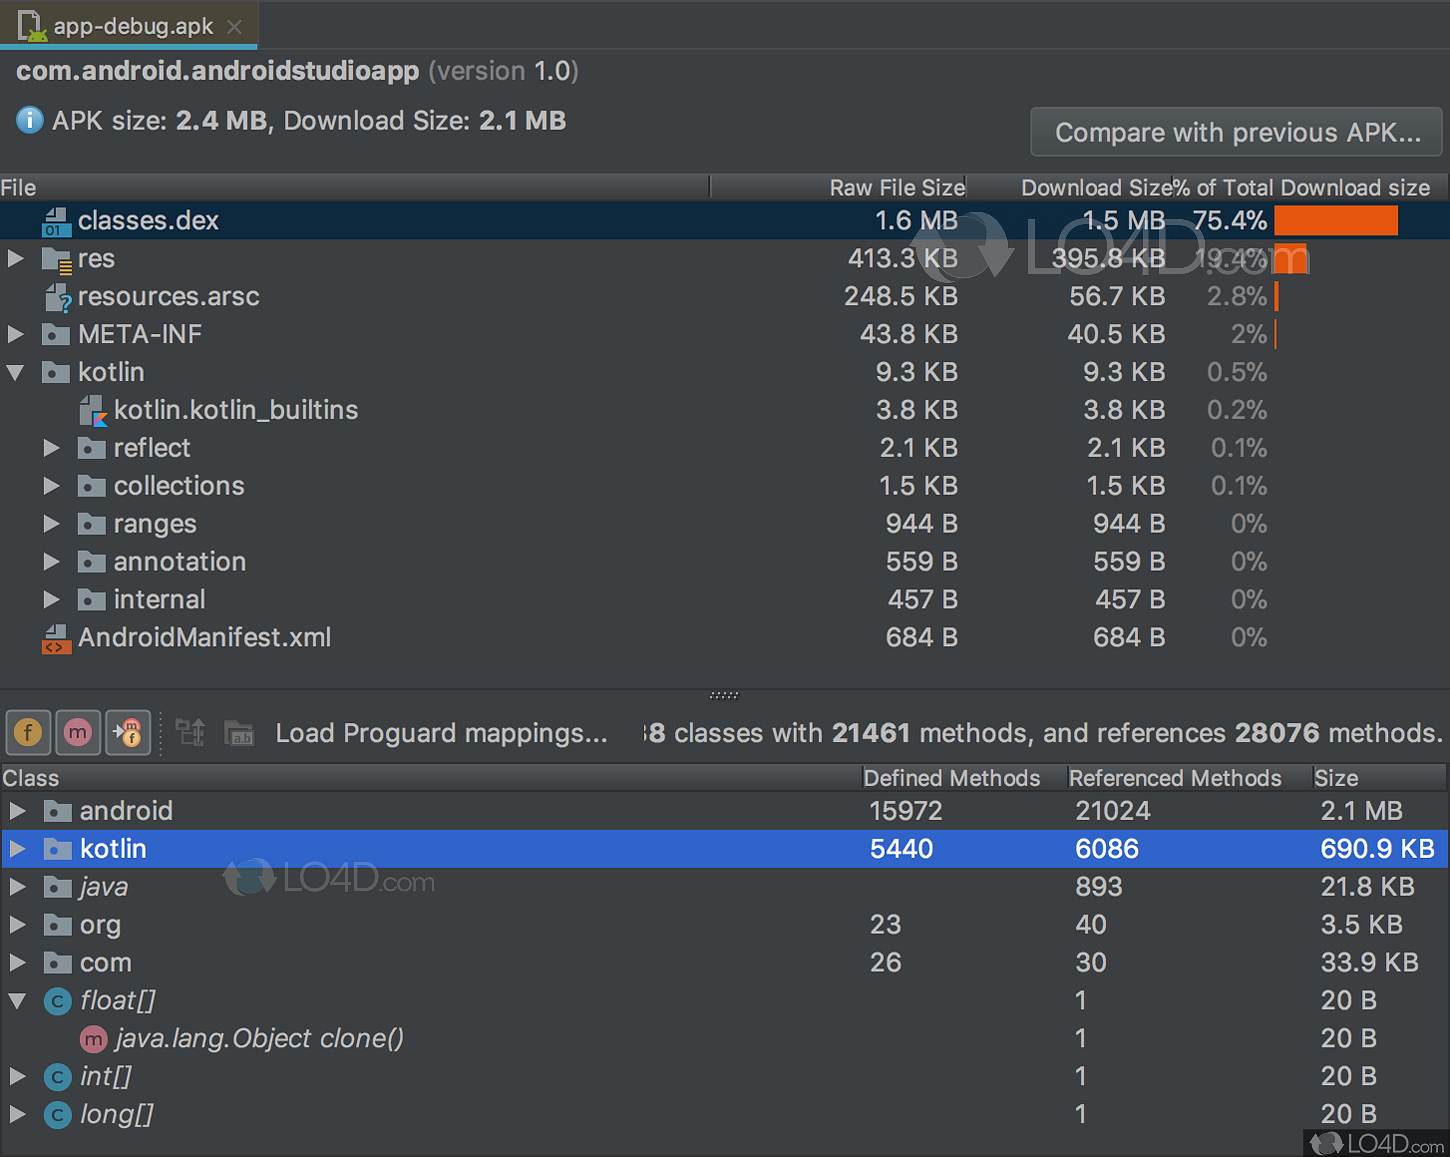Expand the android package in class list
Image resolution: width=1450 pixels, height=1157 pixels.
click(18, 811)
